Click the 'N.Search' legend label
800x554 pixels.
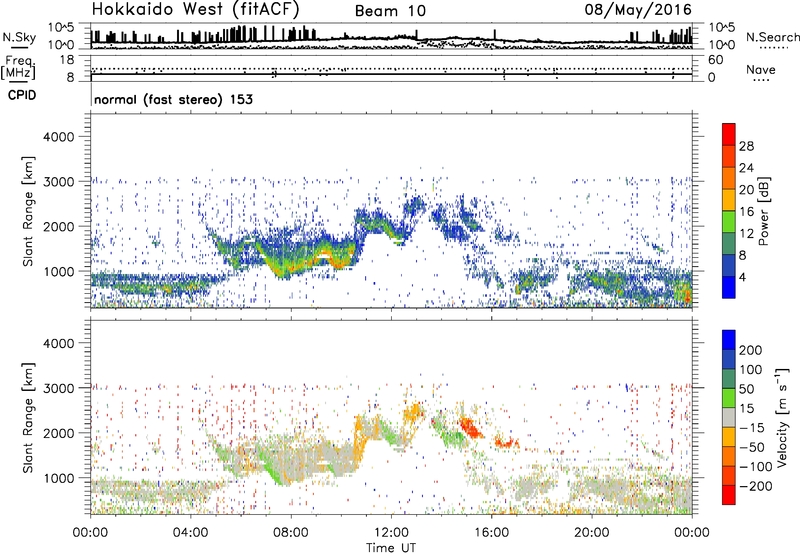pyautogui.click(x=772, y=37)
